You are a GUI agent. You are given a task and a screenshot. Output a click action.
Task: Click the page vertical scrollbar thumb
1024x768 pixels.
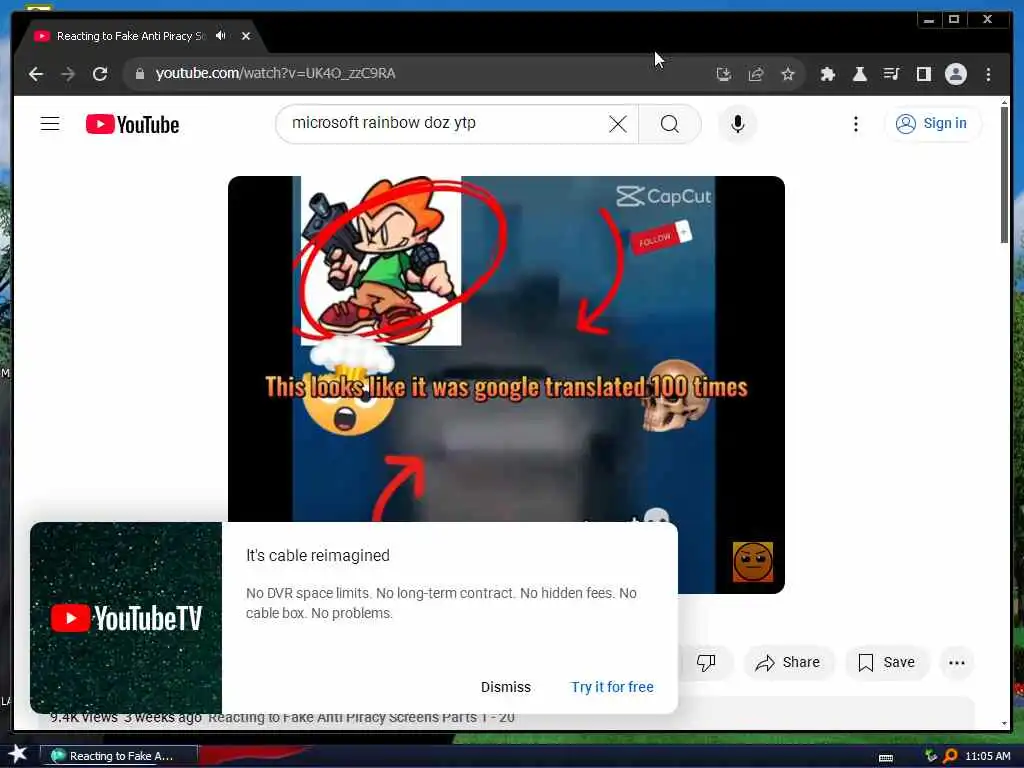1004,175
